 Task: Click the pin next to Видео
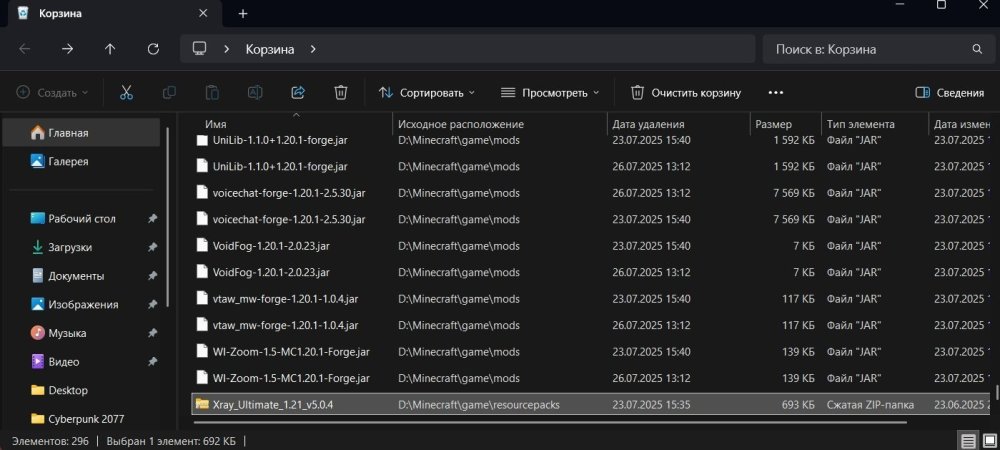point(152,361)
